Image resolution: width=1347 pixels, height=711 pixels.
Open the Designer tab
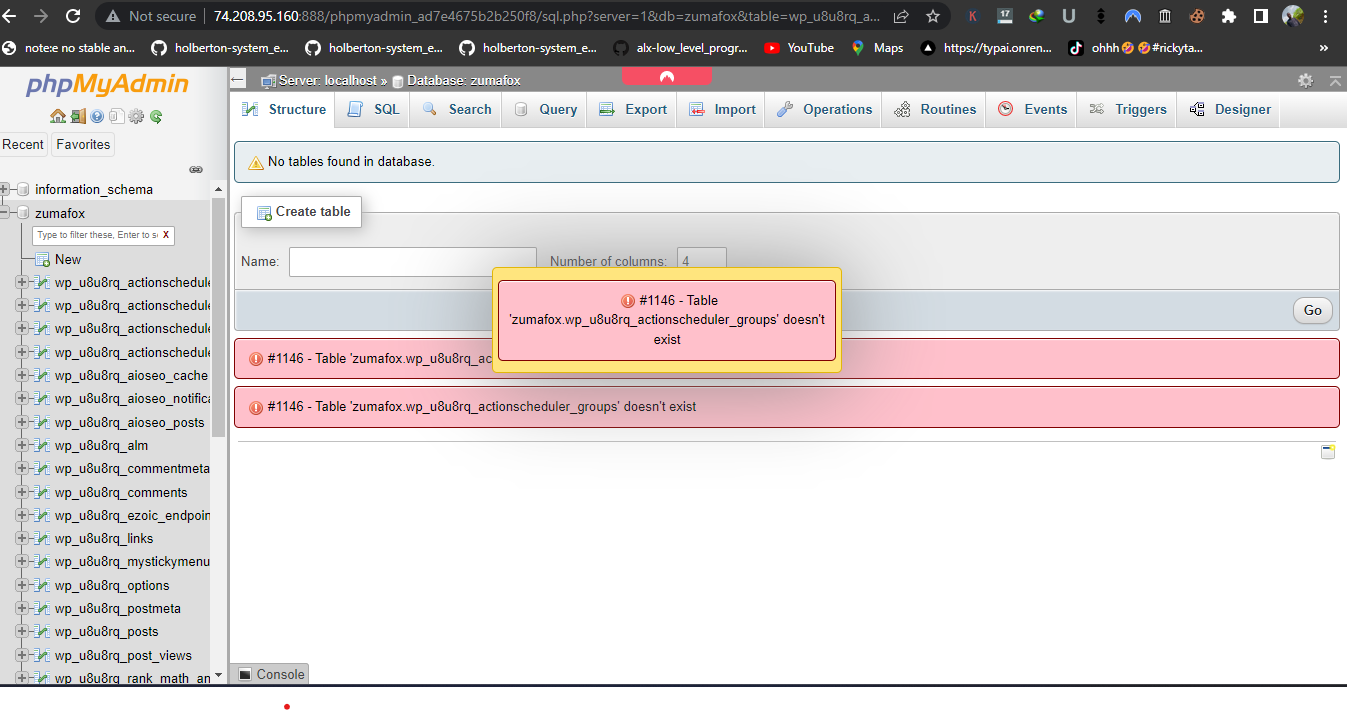pyautogui.click(x=1230, y=109)
